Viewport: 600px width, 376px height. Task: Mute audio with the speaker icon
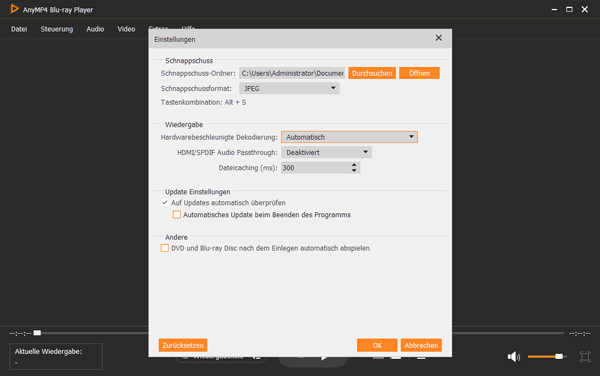[513, 356]
